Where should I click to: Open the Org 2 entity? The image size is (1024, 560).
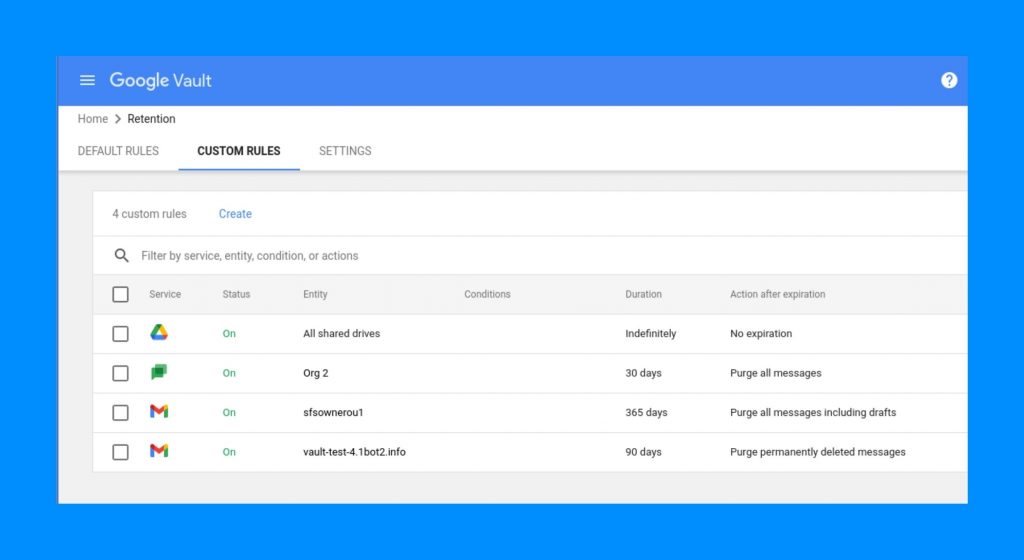315,373
